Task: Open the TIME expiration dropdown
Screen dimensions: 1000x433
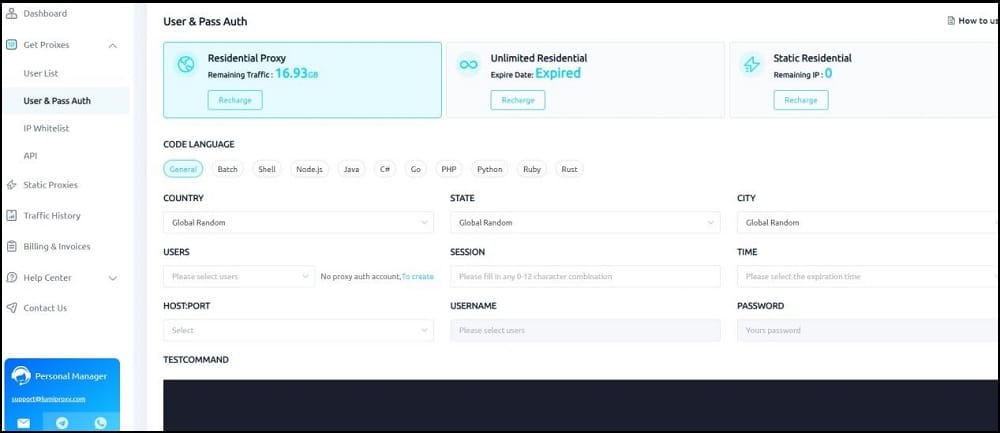Action: [x=868, y=277]
